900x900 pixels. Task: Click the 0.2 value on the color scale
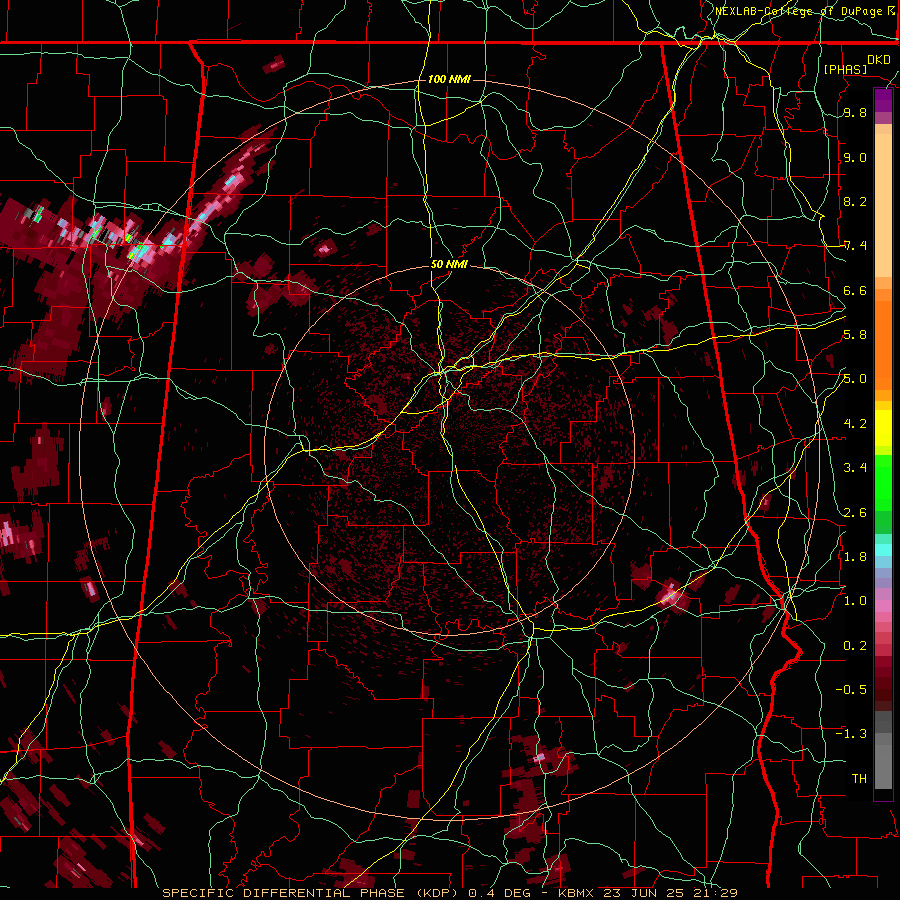point(855,646)
